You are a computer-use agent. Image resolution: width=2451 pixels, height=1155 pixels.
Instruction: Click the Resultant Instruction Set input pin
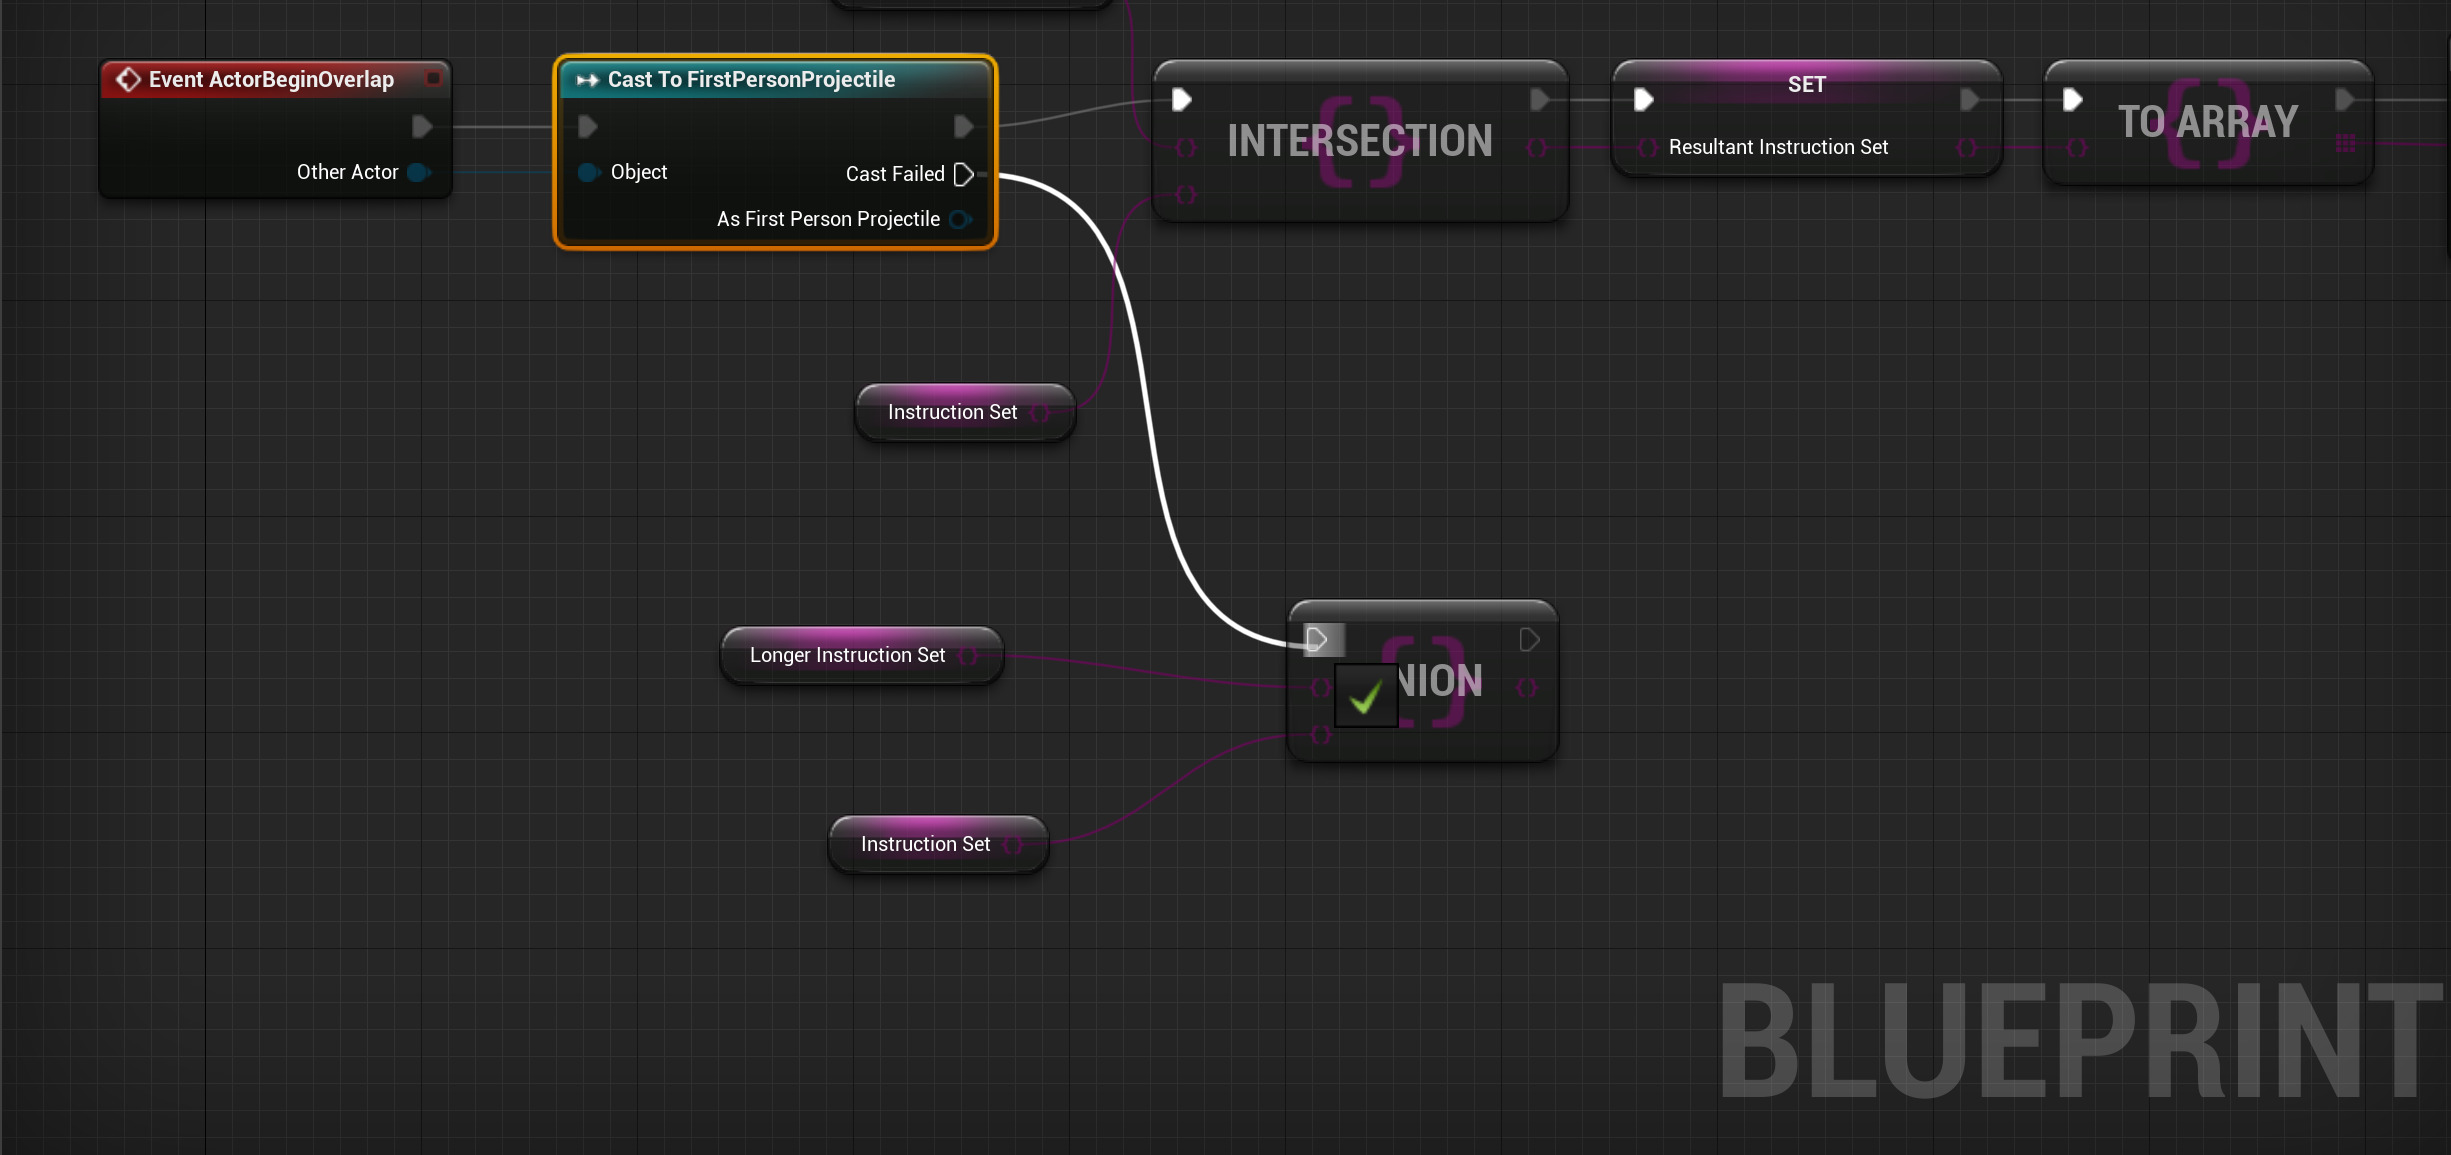(x=1648, y=147)
